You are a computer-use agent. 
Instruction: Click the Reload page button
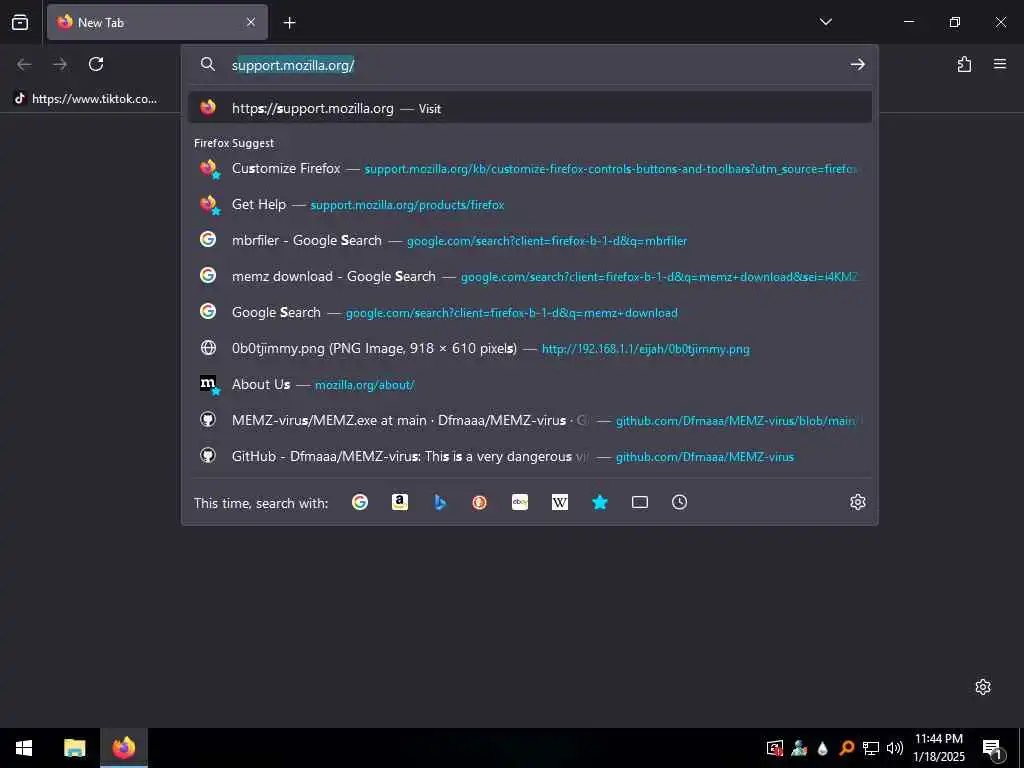[x=96, y=64]
